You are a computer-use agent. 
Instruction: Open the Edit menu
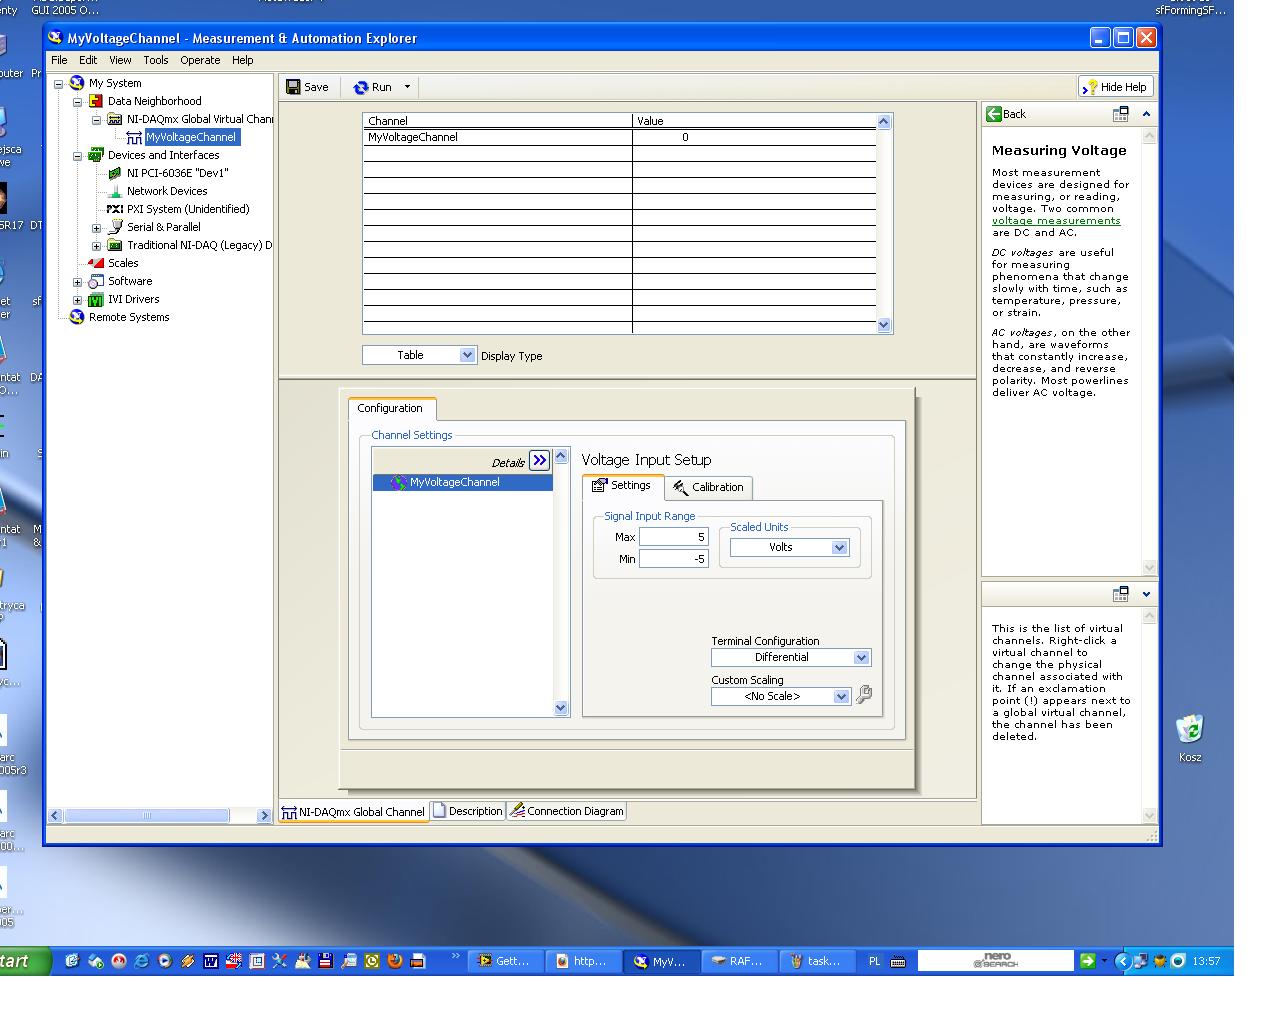click(88, 60)
